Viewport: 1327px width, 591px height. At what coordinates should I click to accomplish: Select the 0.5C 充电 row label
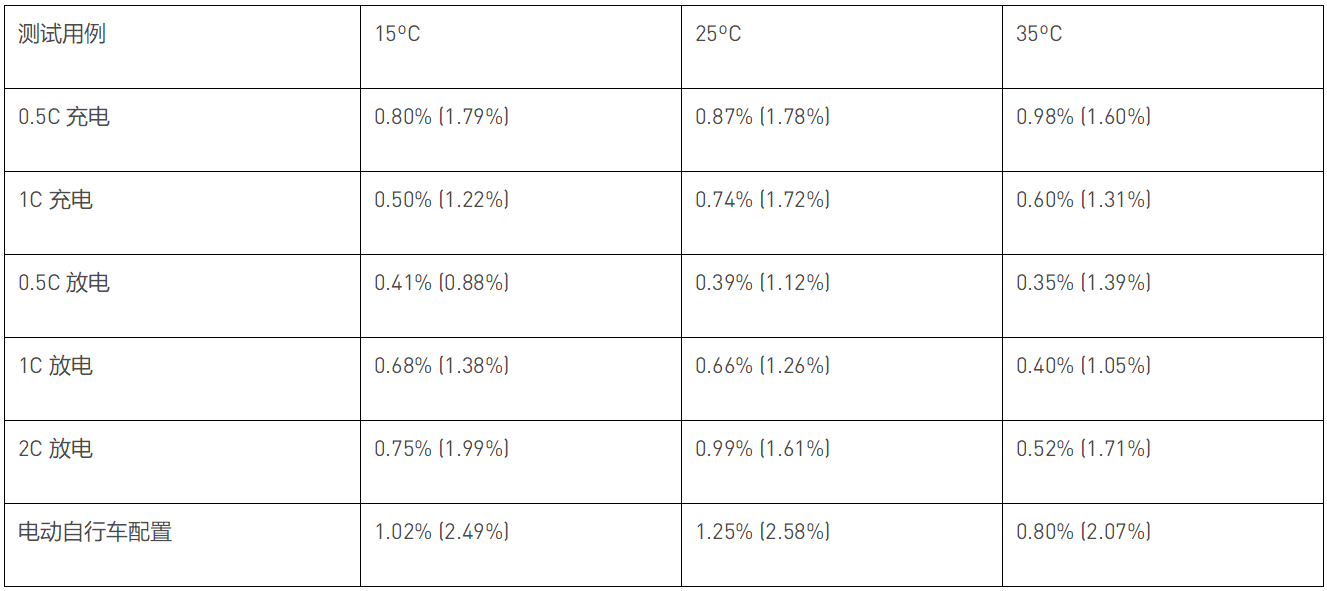(64, 117)
